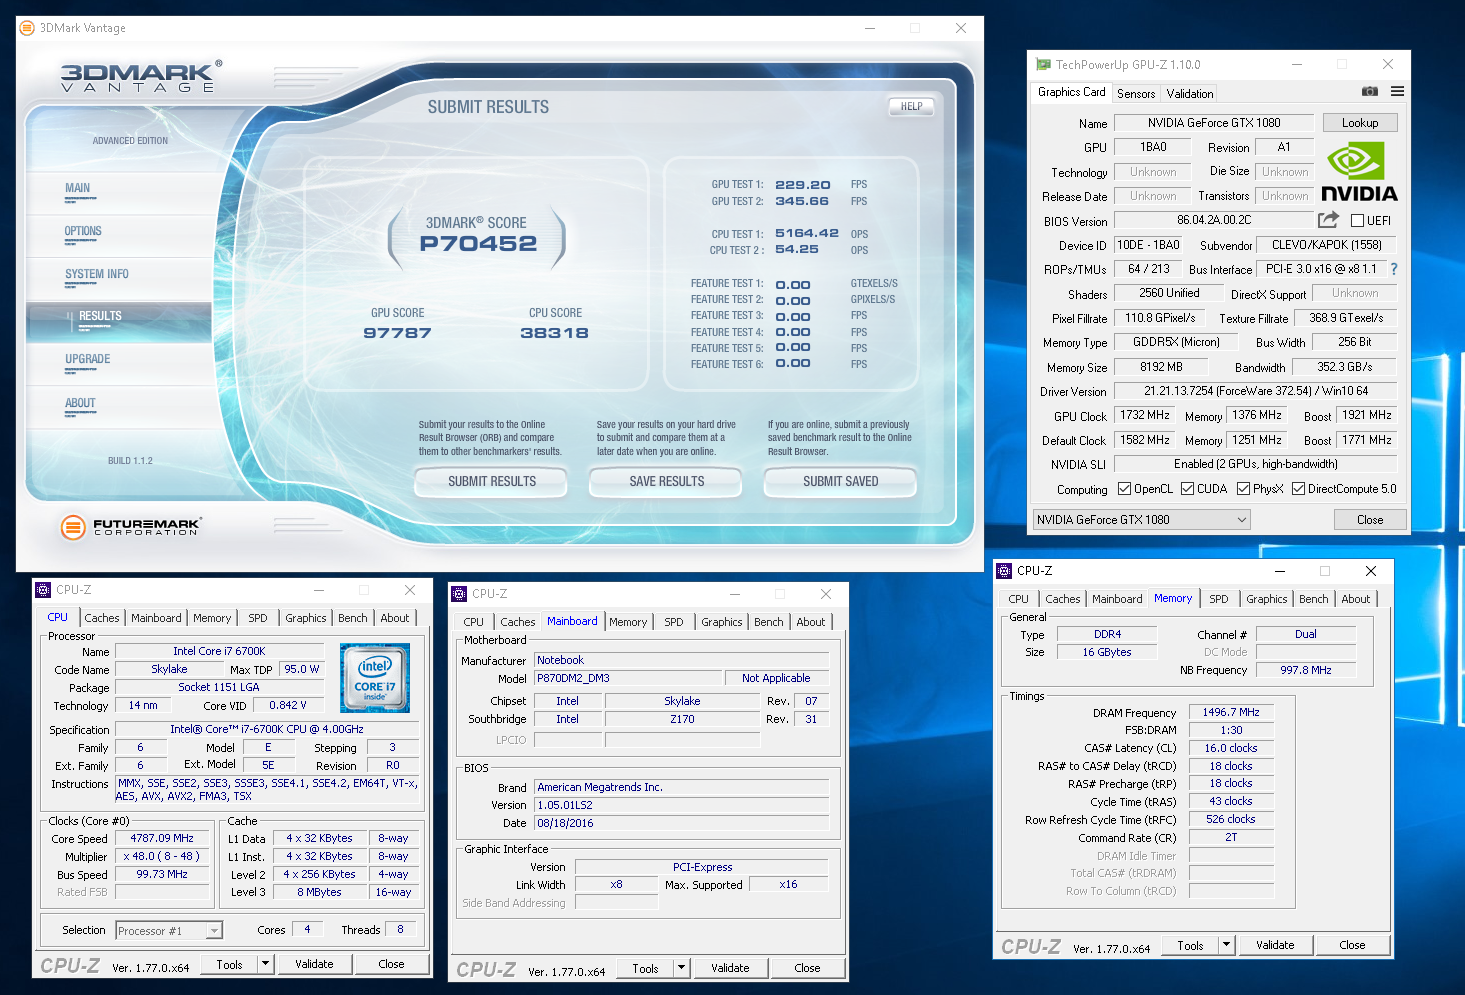
Task: Select Graphics Card tab in GPU-Z
Action: (x=1072, y=92)
